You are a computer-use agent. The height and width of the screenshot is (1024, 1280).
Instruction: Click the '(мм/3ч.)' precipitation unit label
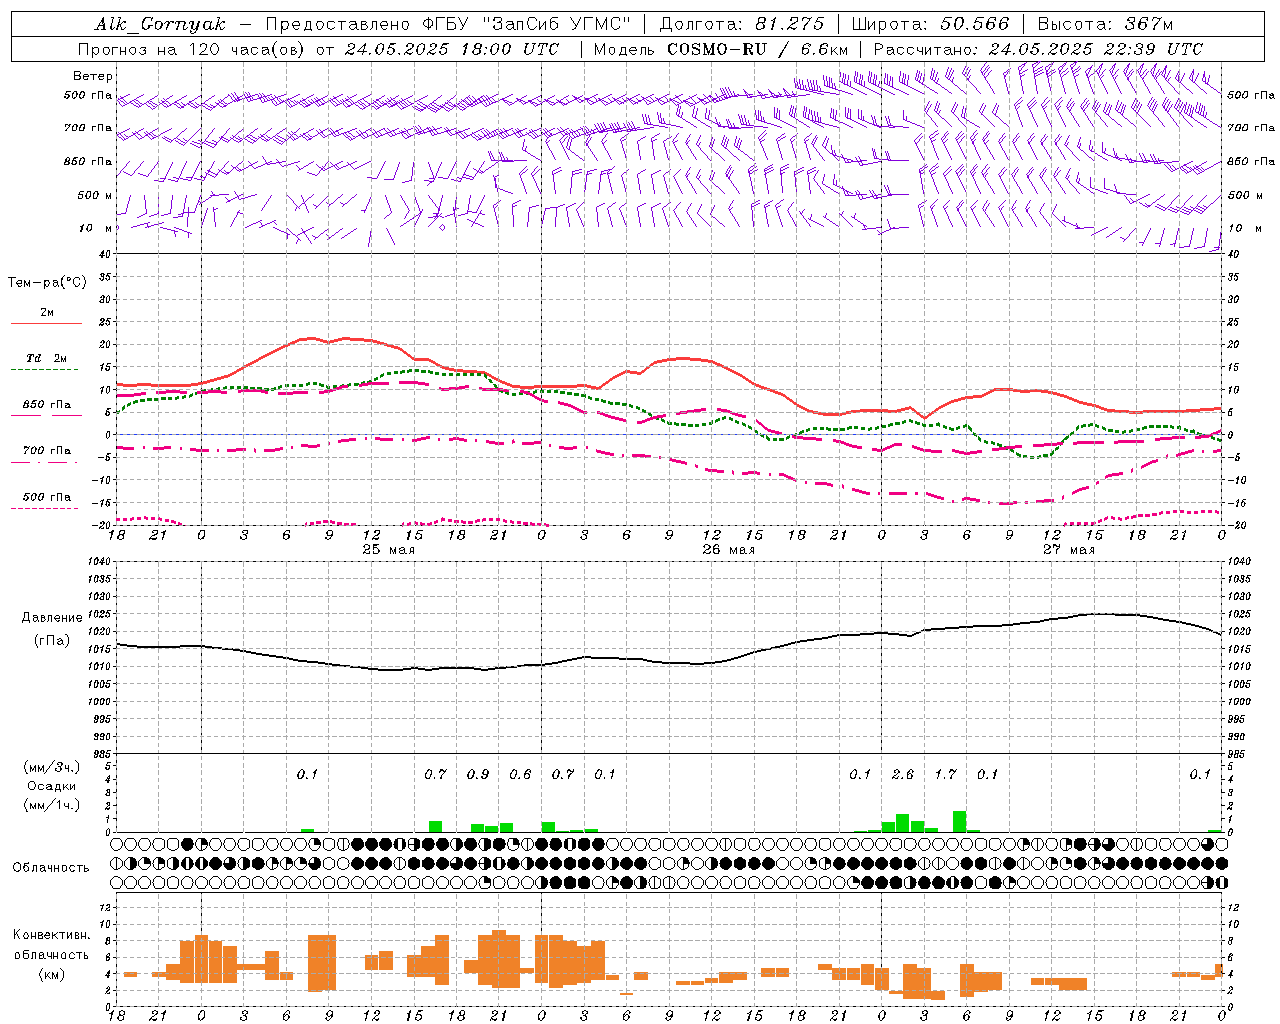coord(52,767)
